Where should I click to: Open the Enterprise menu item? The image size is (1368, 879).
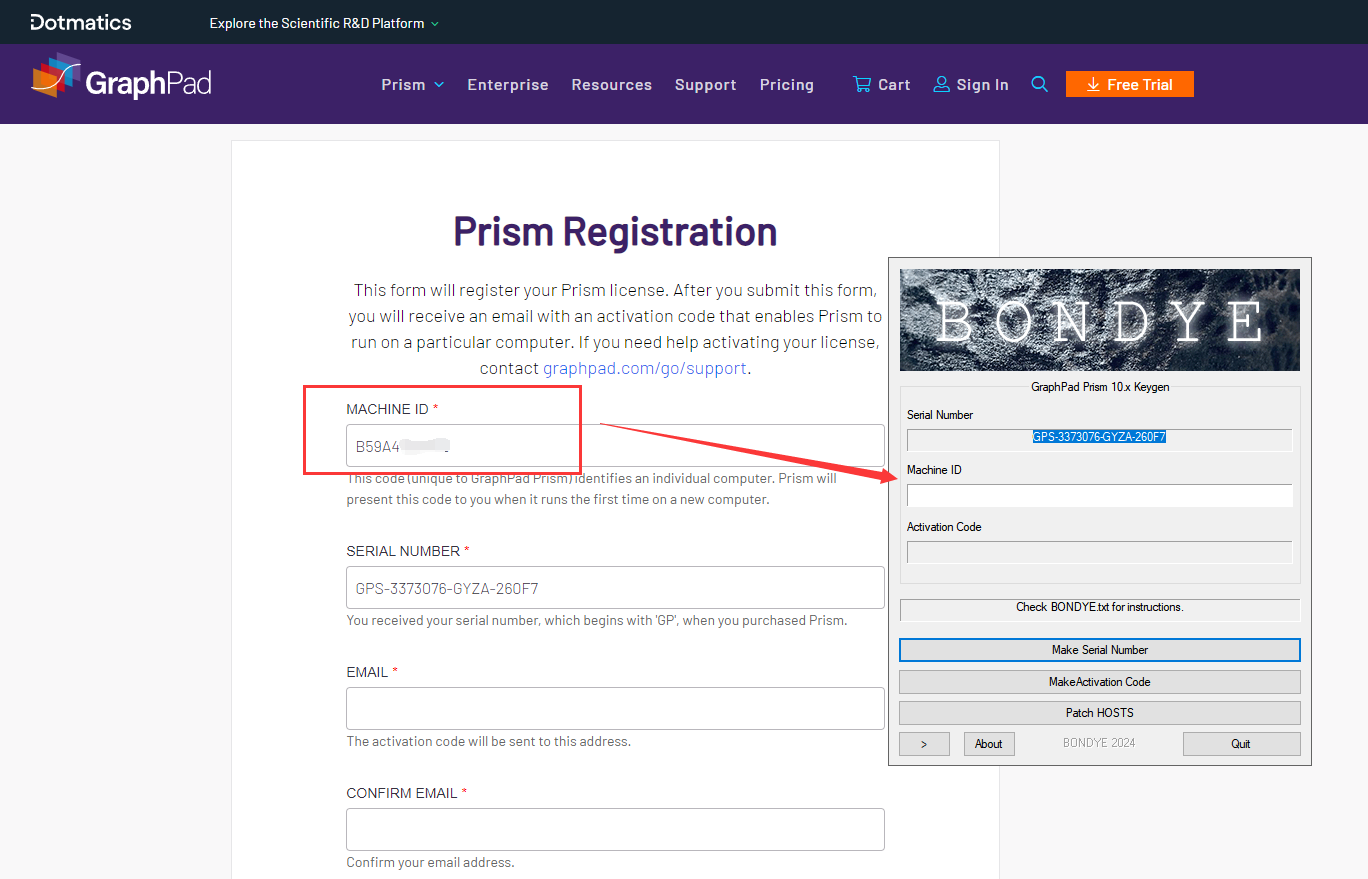click(x=508, y=85)
